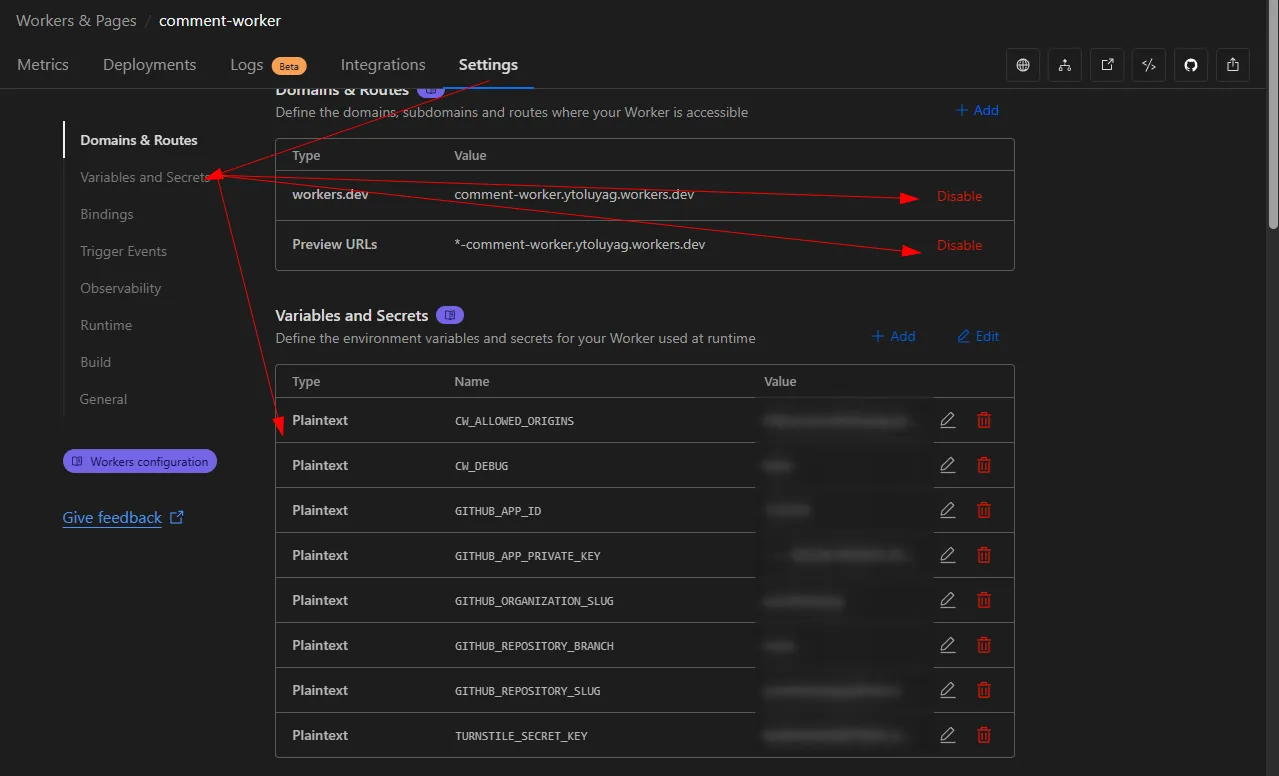Click the share/upload icon button
This screenshot has height=776, width=1279.
coord(1233,65)
